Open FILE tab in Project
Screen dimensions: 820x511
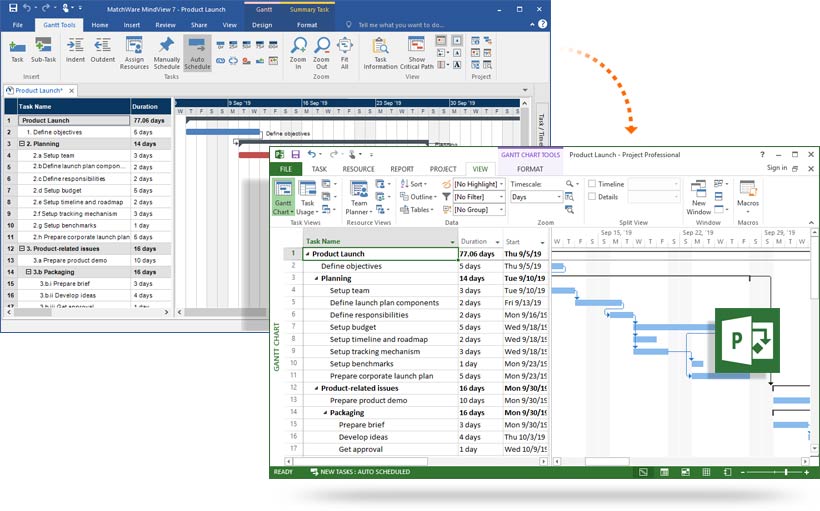tap(286, 169)
